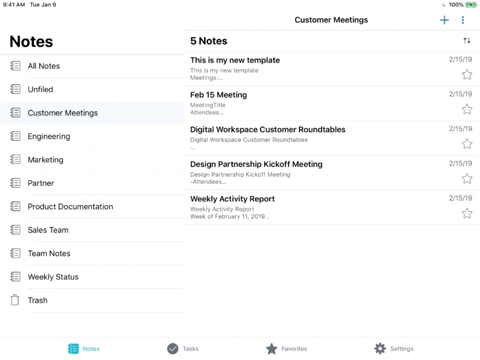The image size is (480, 360).
Task: Switch to the Tasks tab
Action: point(183,349)
